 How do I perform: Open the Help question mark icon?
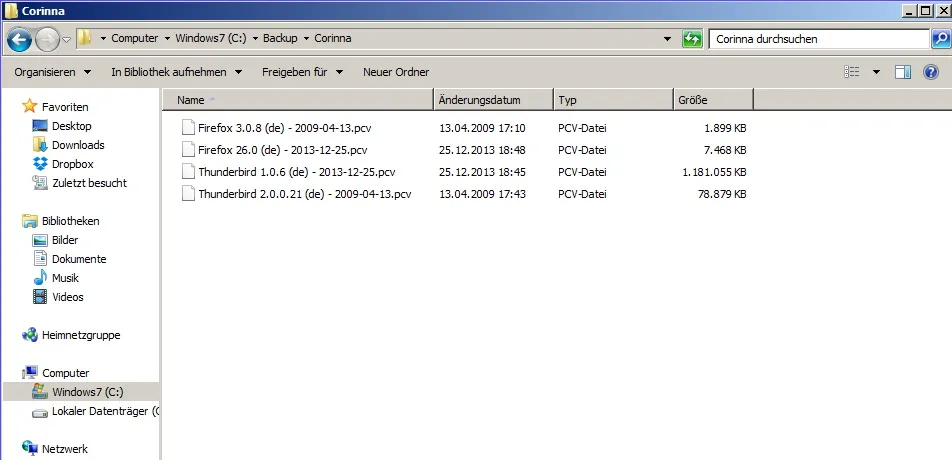coord(931,72)
